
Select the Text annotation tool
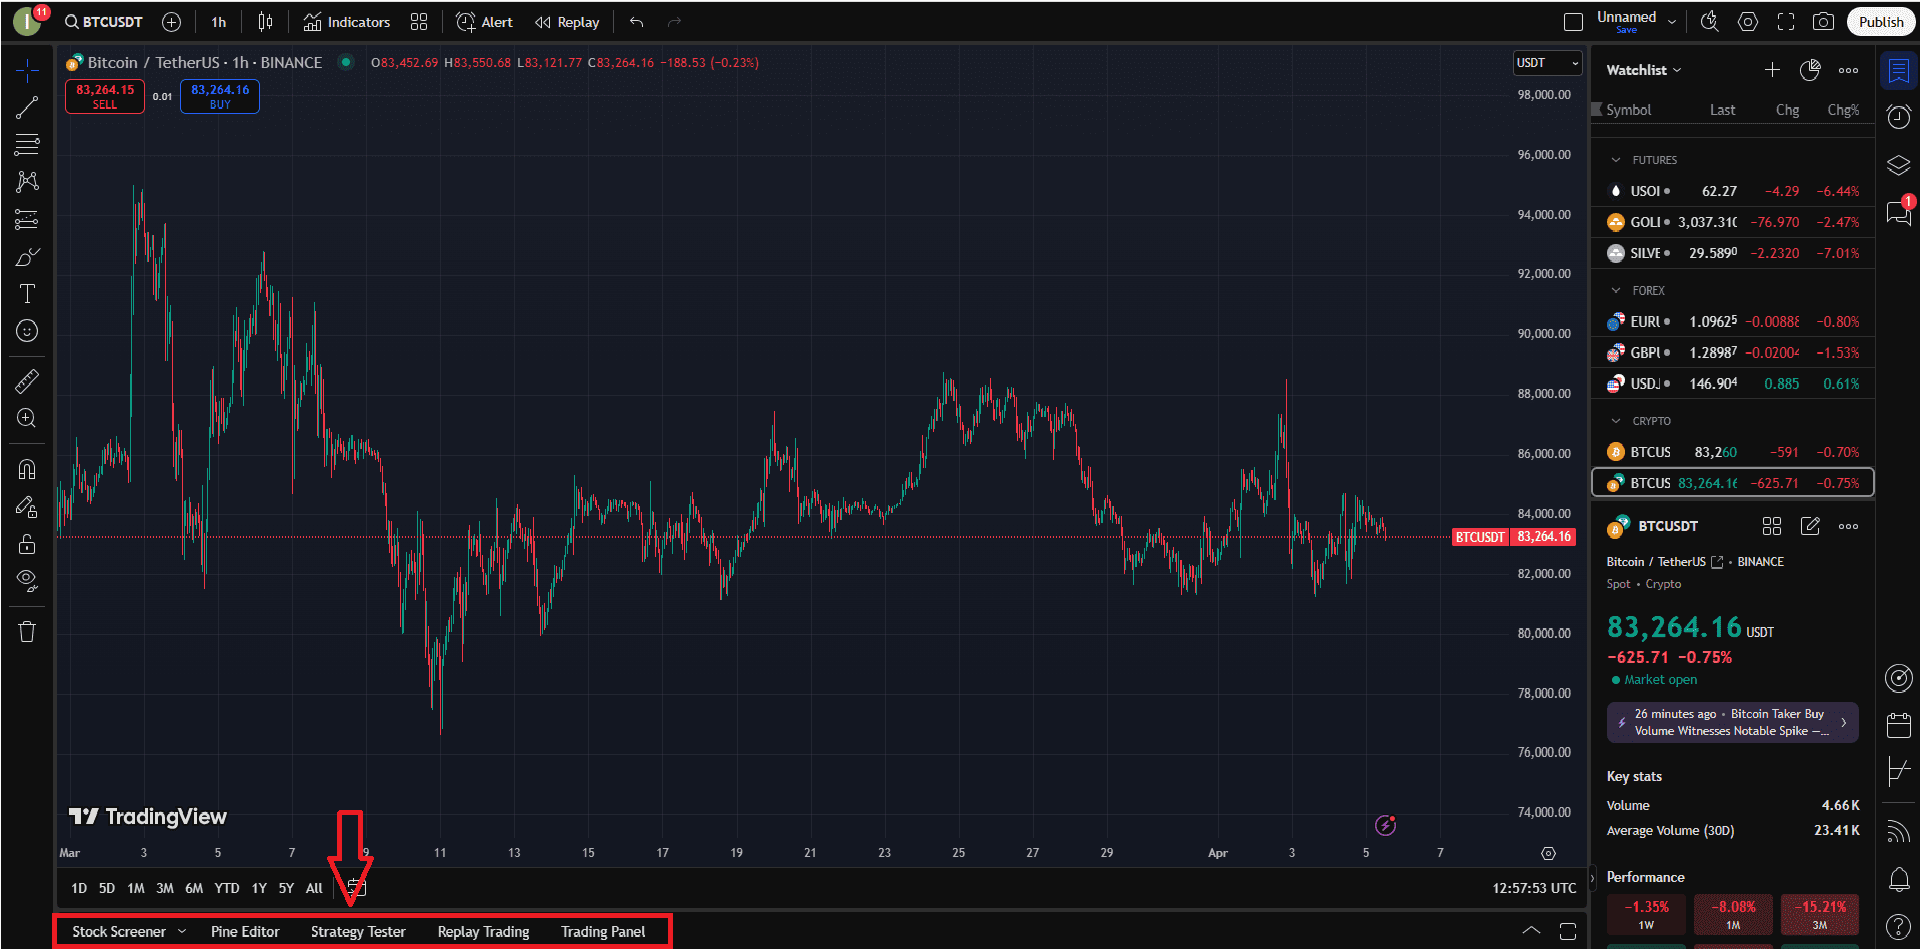click(x=27, y=294)
